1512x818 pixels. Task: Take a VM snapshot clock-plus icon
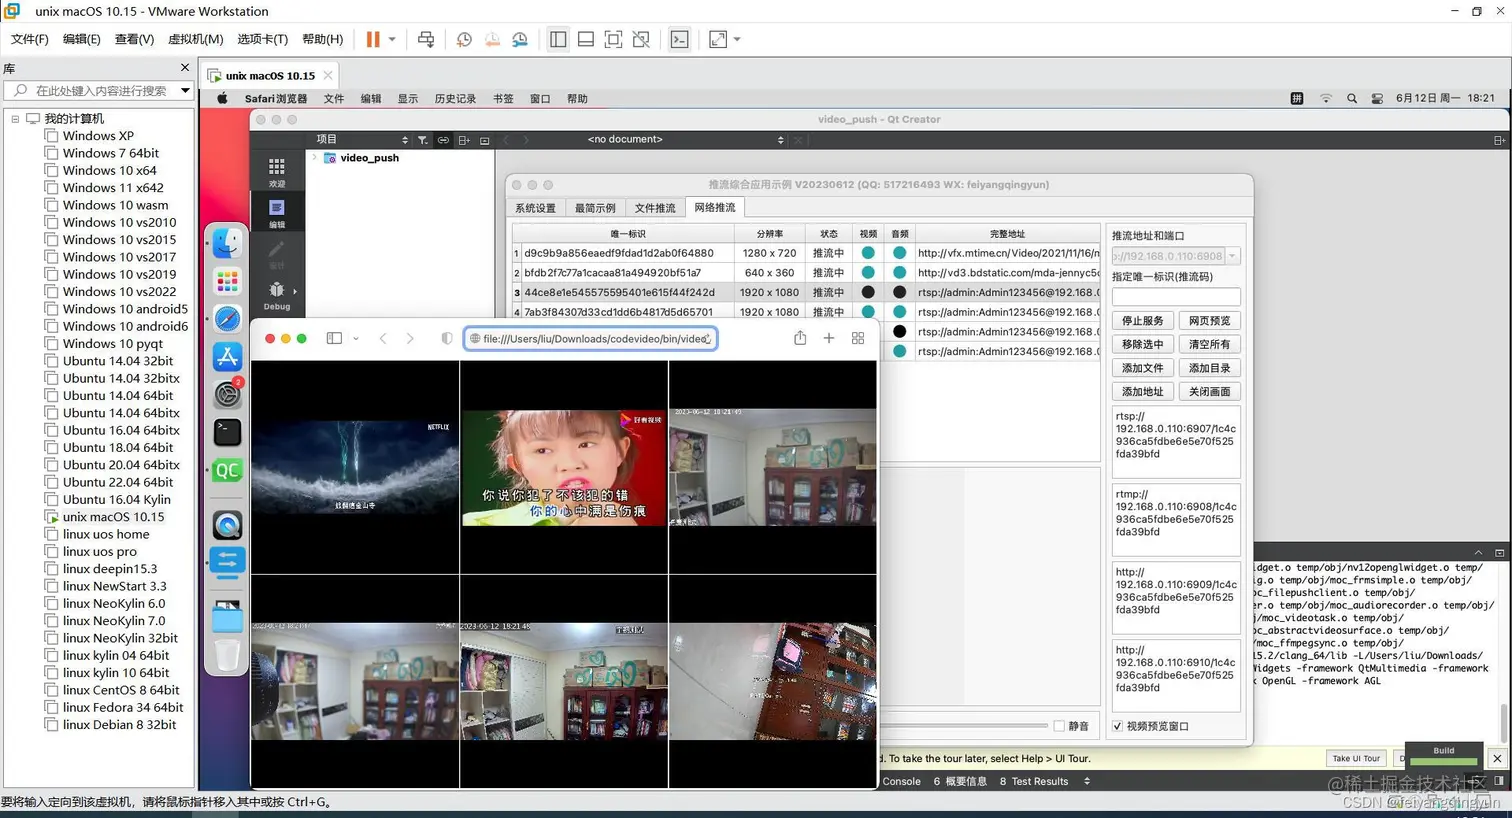[x=464, y=39]
